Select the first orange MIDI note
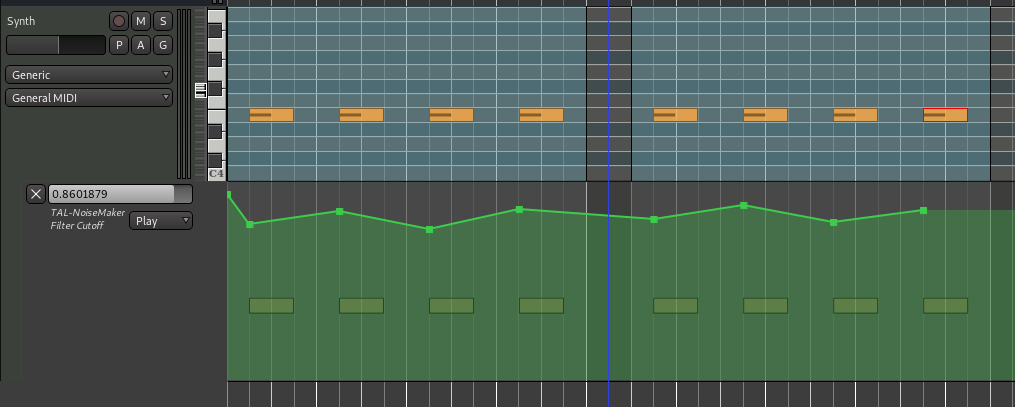The image size is (1015, 407). coord(271,115)
